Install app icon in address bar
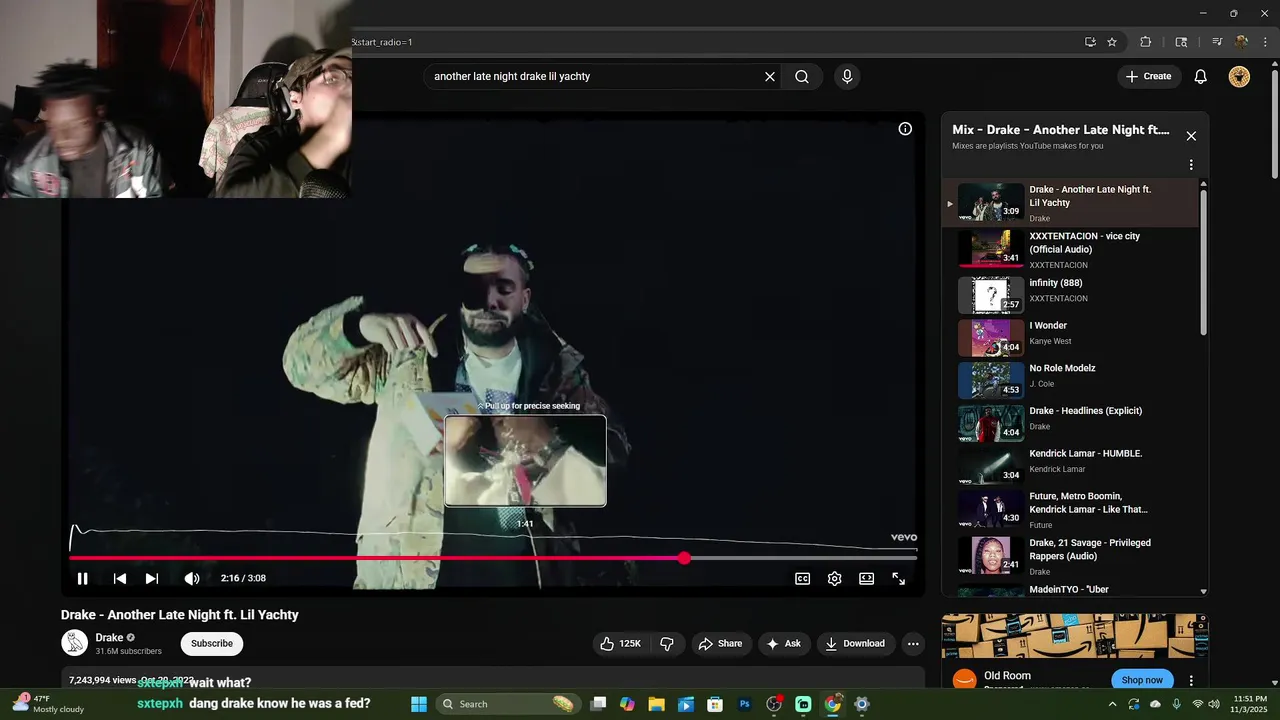The image size is (1280, 720). coord(1090,42)
